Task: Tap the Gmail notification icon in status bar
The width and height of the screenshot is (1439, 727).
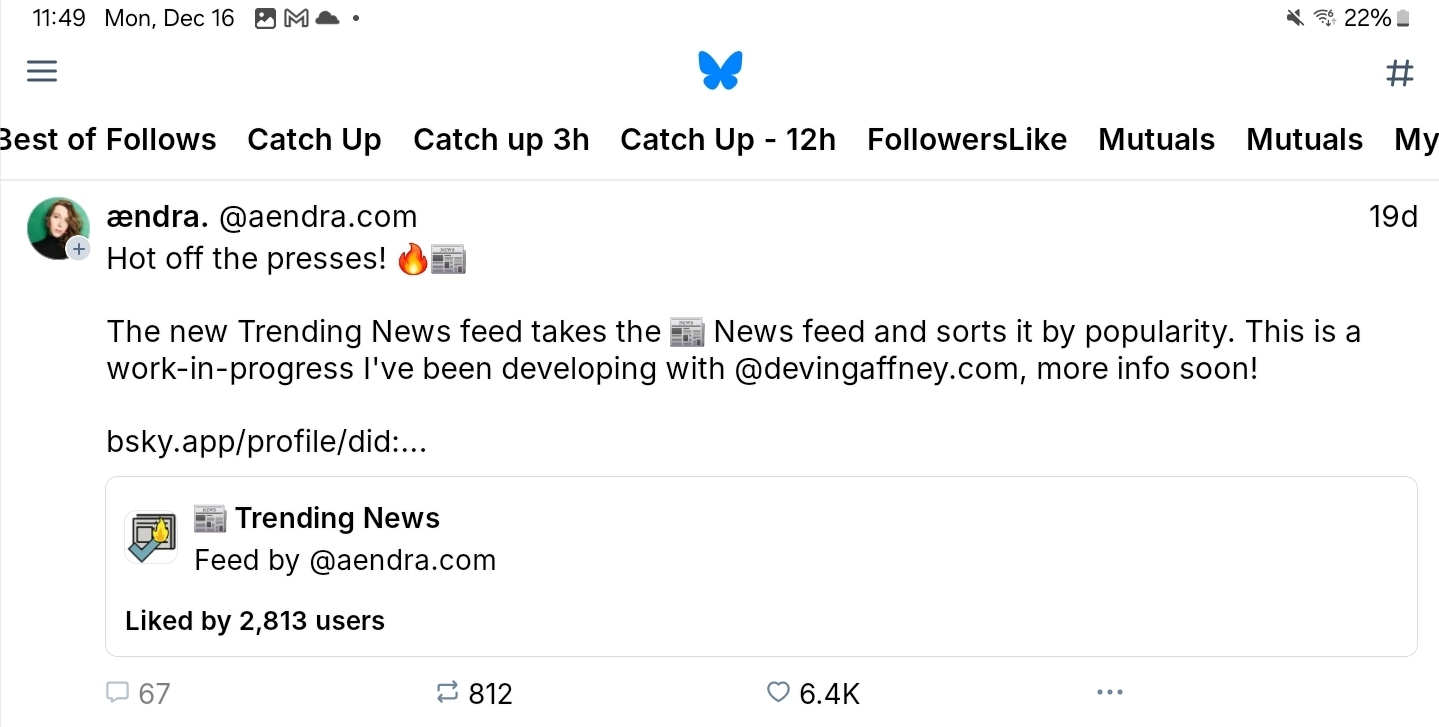Action: point(296,18)
